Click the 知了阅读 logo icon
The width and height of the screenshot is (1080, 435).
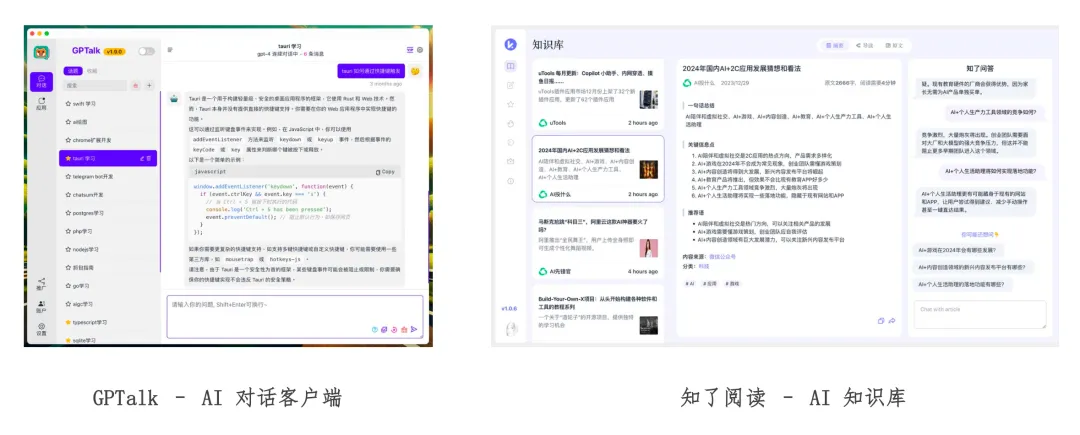pyautogui.click(x=510, y=44)
